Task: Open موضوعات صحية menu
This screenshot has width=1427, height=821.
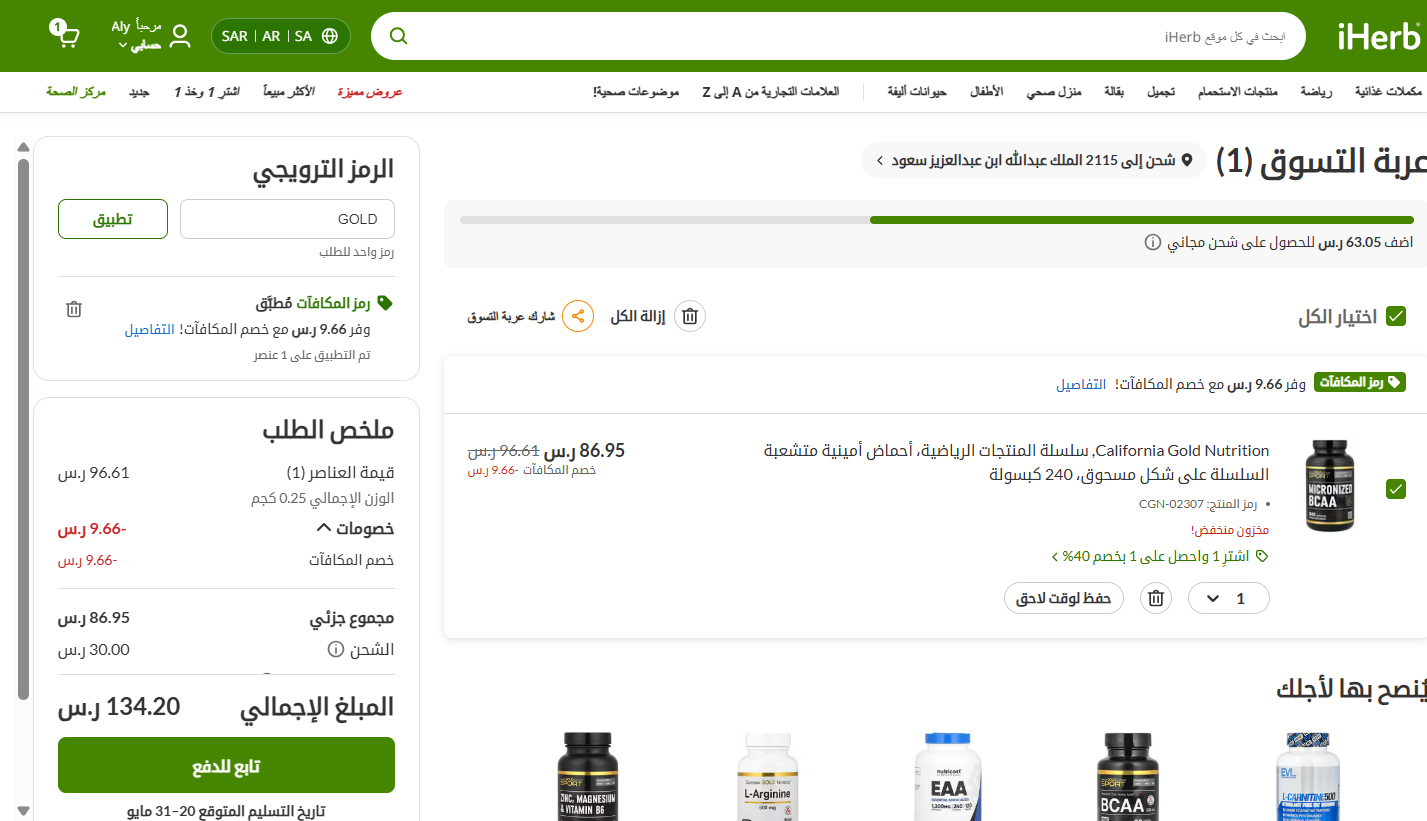Action: click(636, 91)
